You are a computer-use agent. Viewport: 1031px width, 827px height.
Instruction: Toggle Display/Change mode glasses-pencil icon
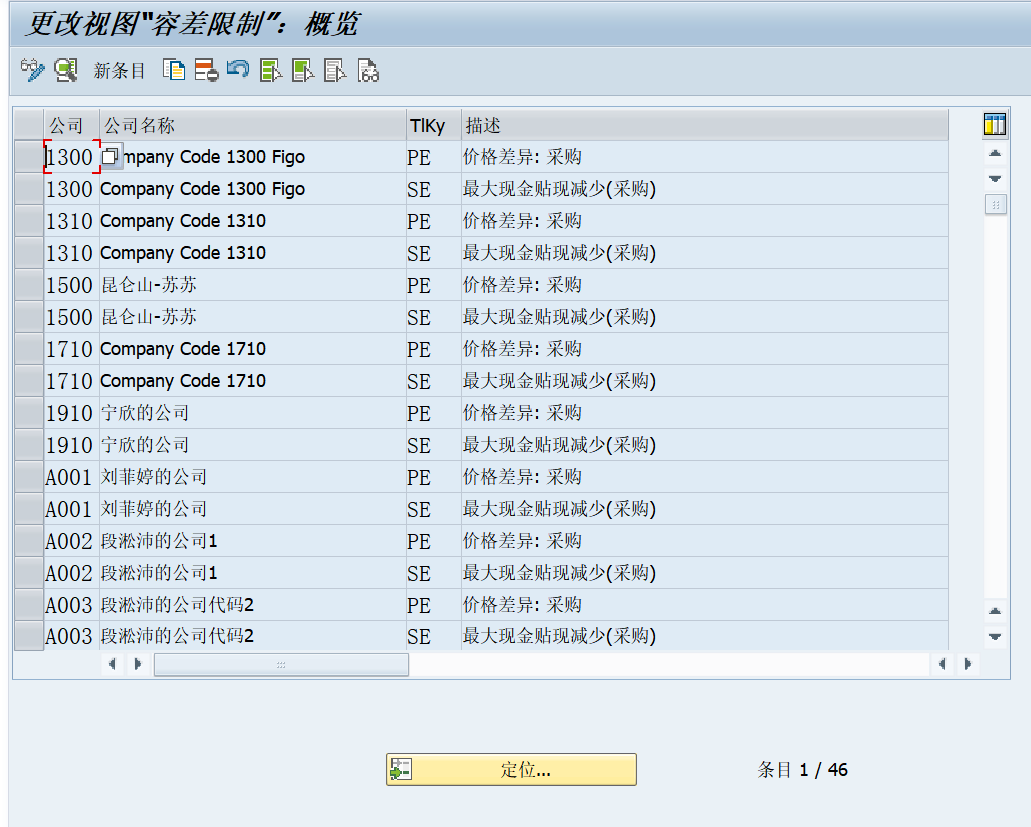[32, 70]
